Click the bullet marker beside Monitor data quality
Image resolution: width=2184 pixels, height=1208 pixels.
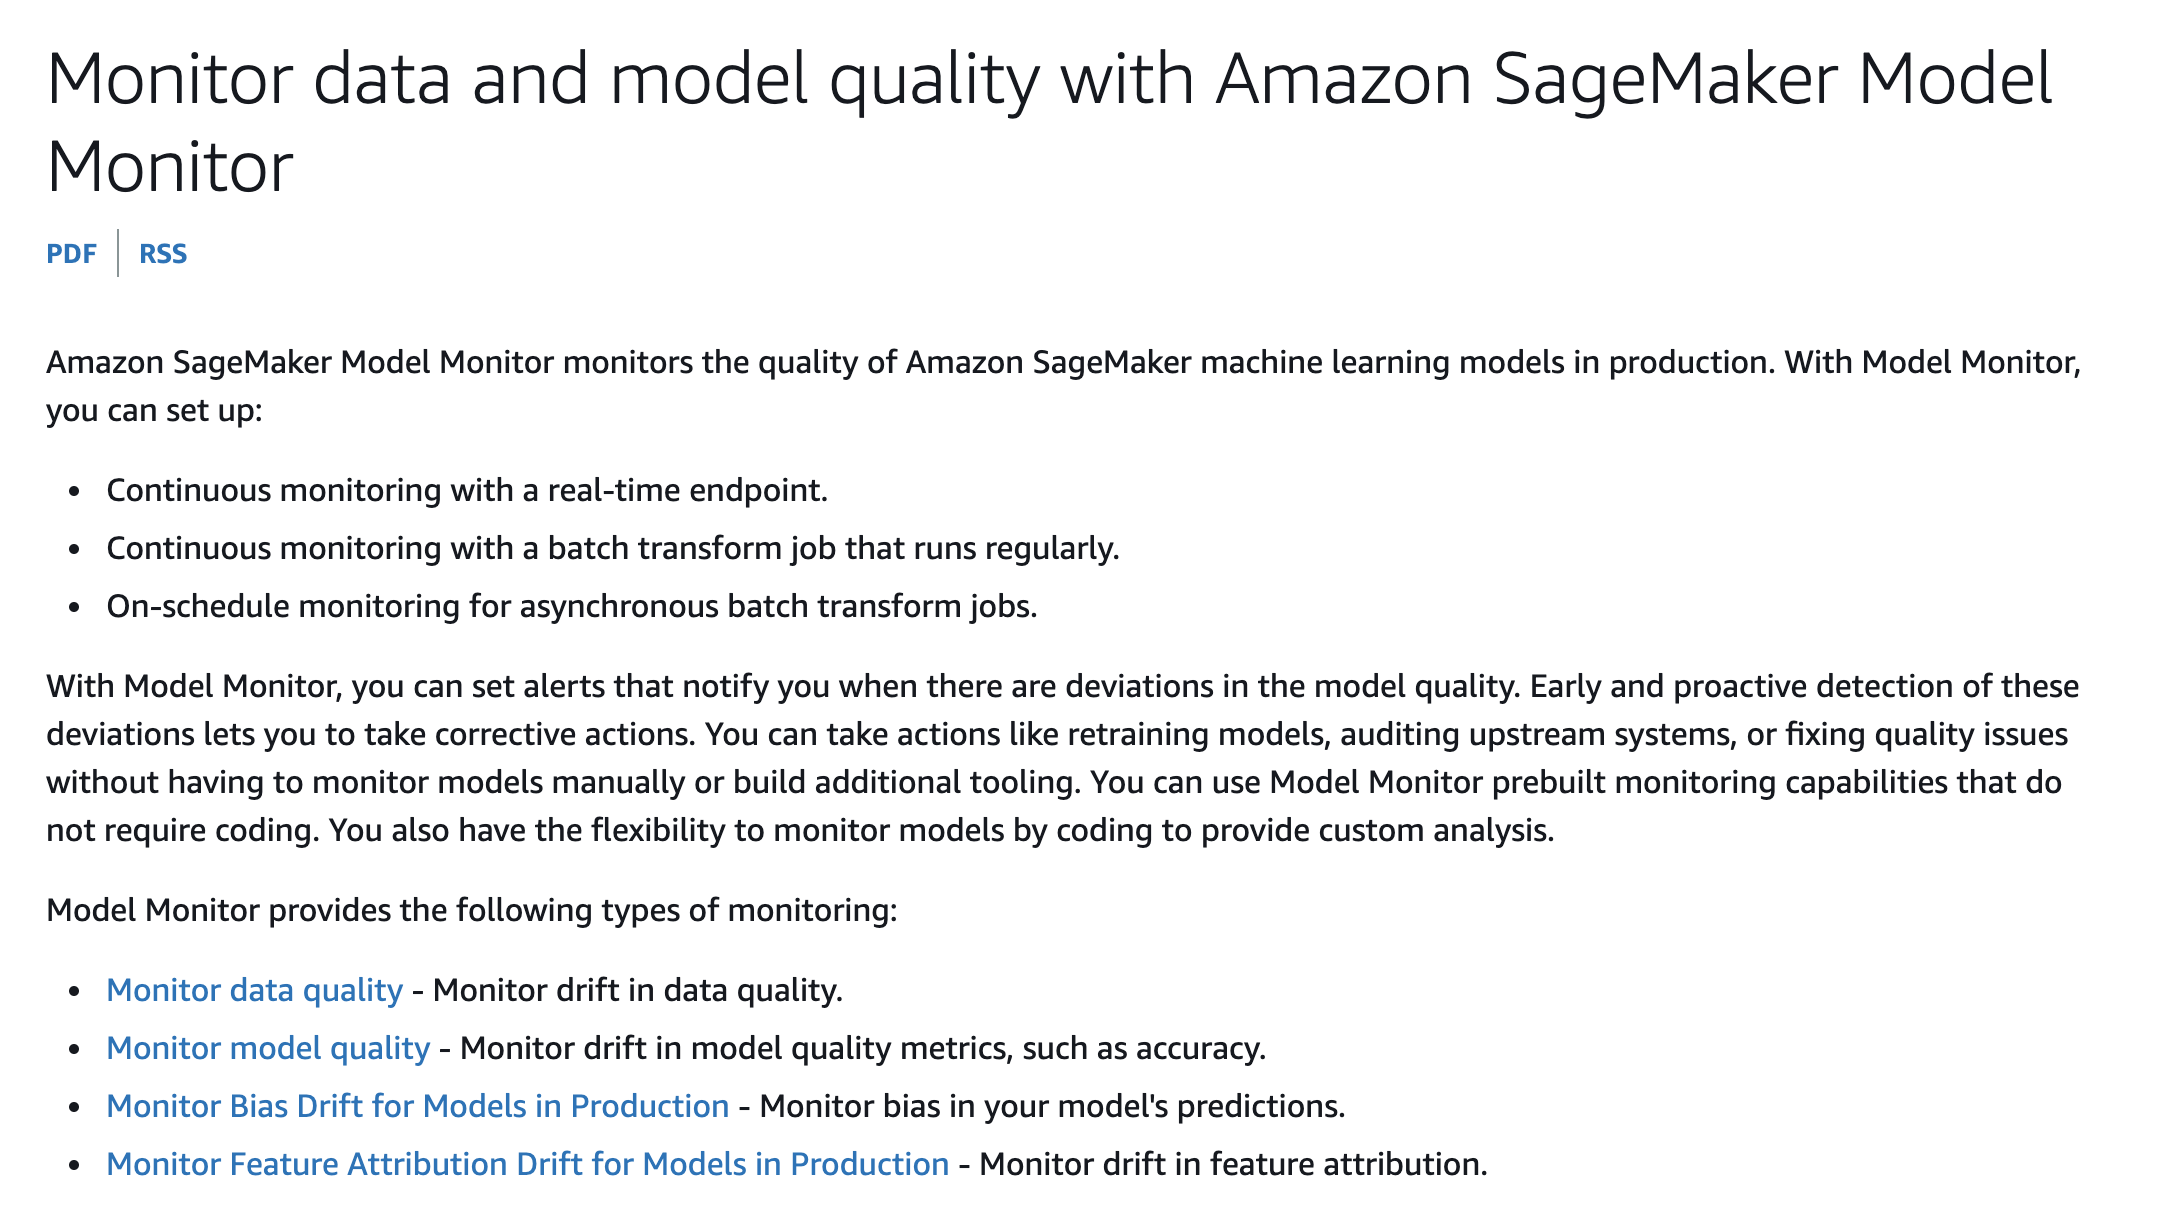(74, 991)
